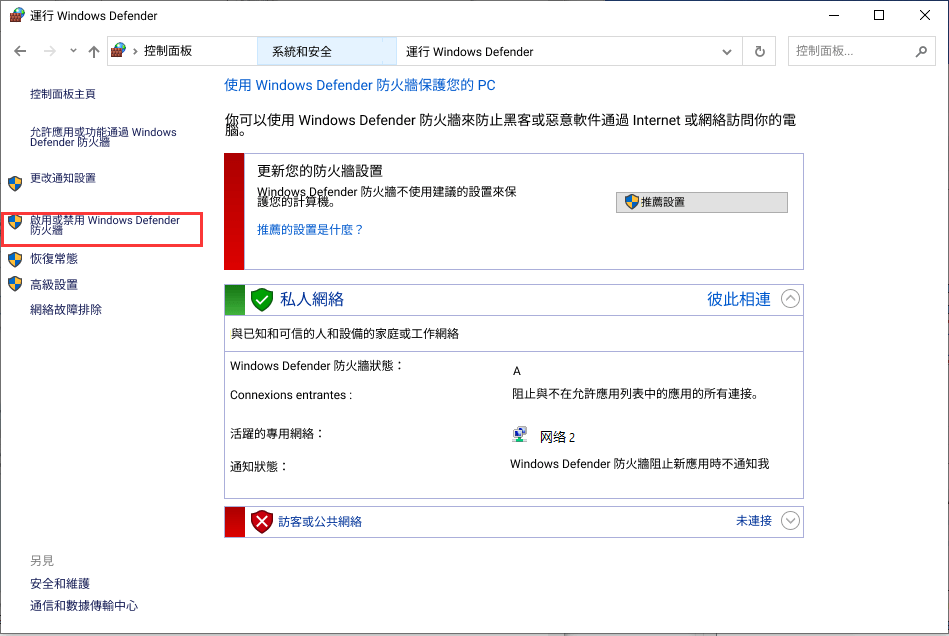Click 恢復常態 link
This screenshot has width=949, height=636.
[x=54, y=258]
